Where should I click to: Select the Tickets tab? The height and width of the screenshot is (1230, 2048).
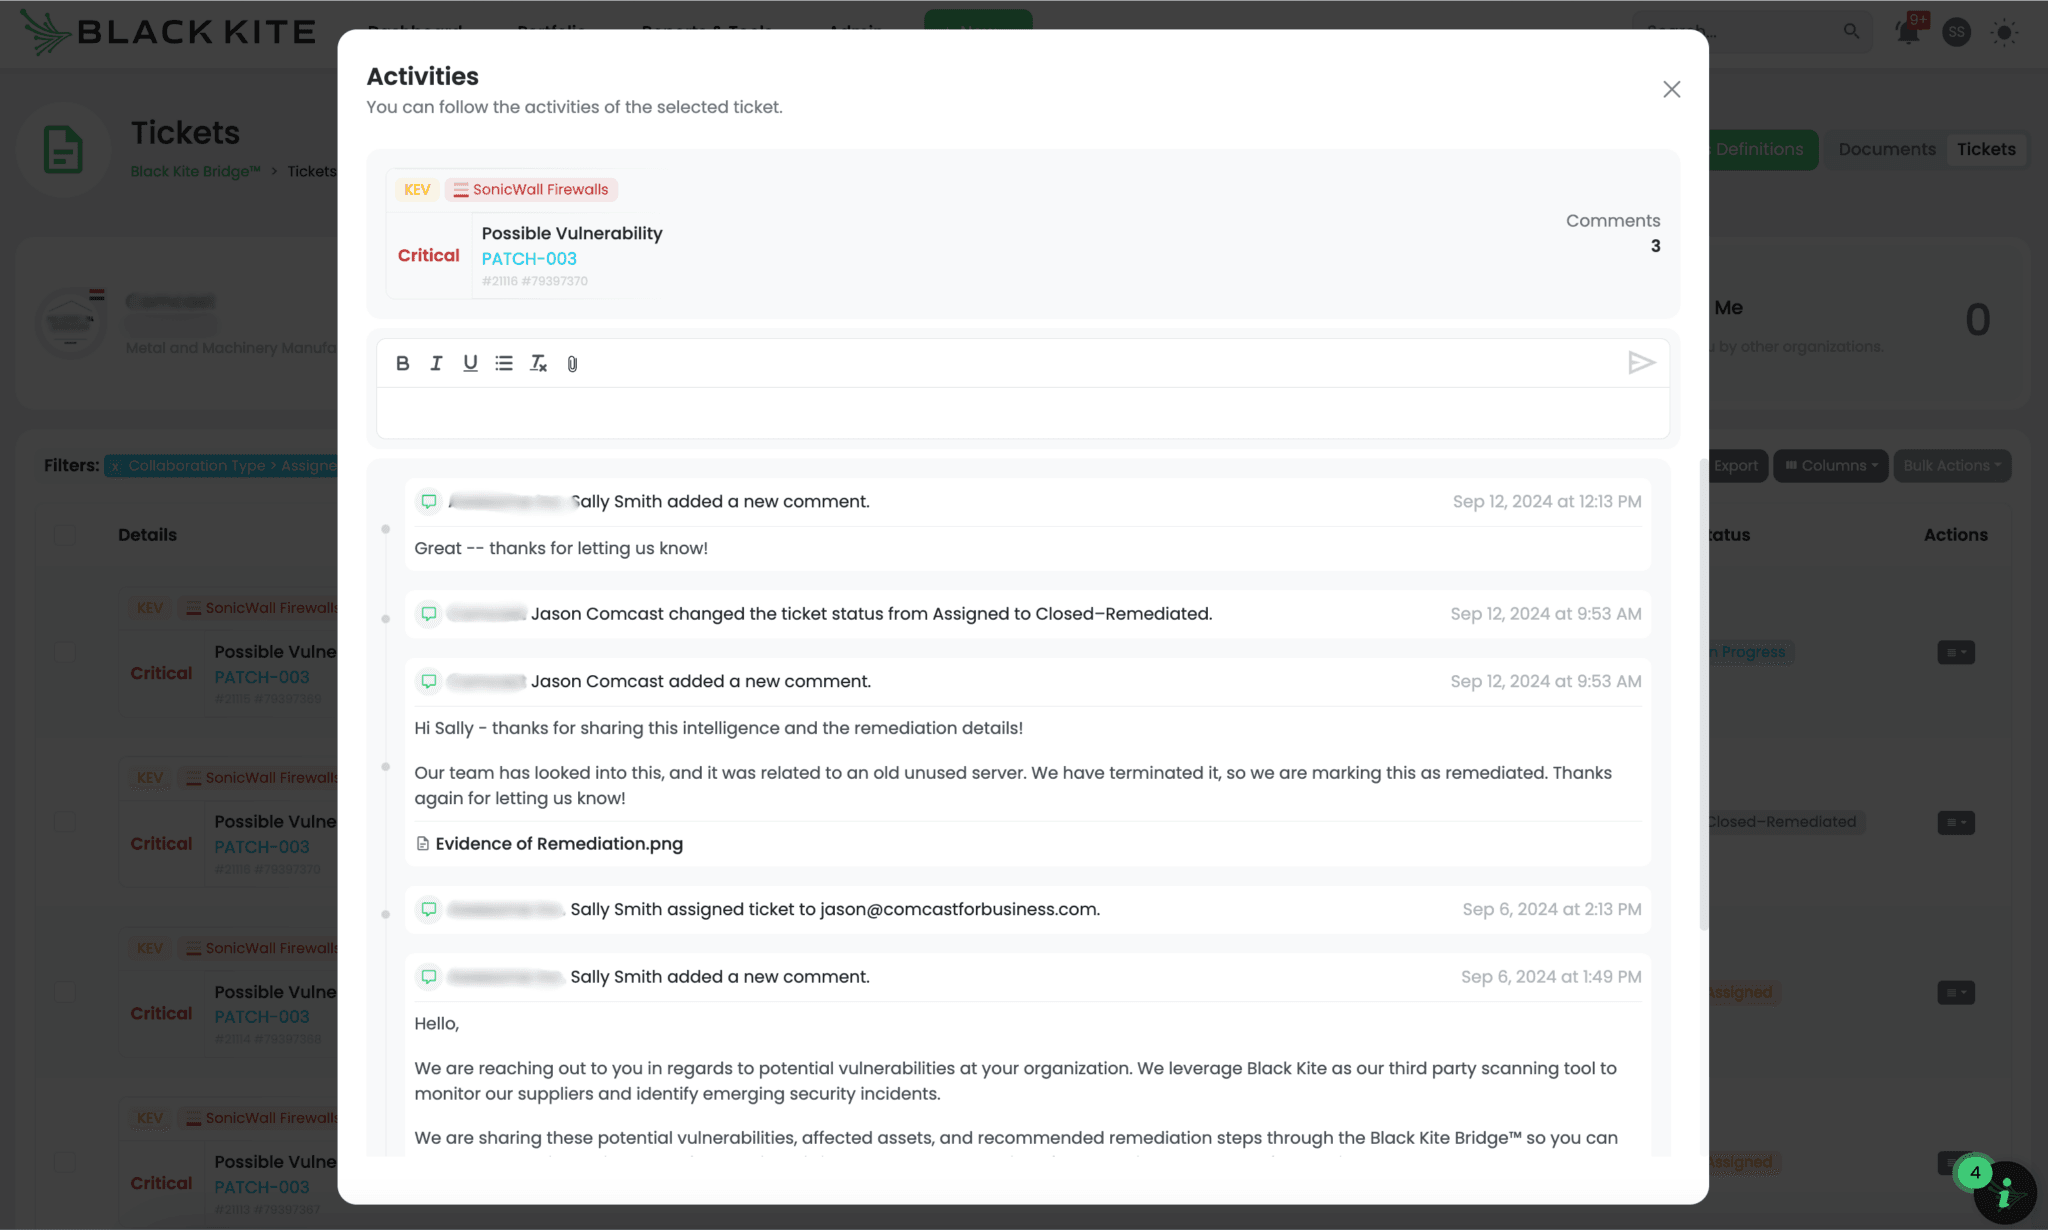click(x=1985, y=149)
